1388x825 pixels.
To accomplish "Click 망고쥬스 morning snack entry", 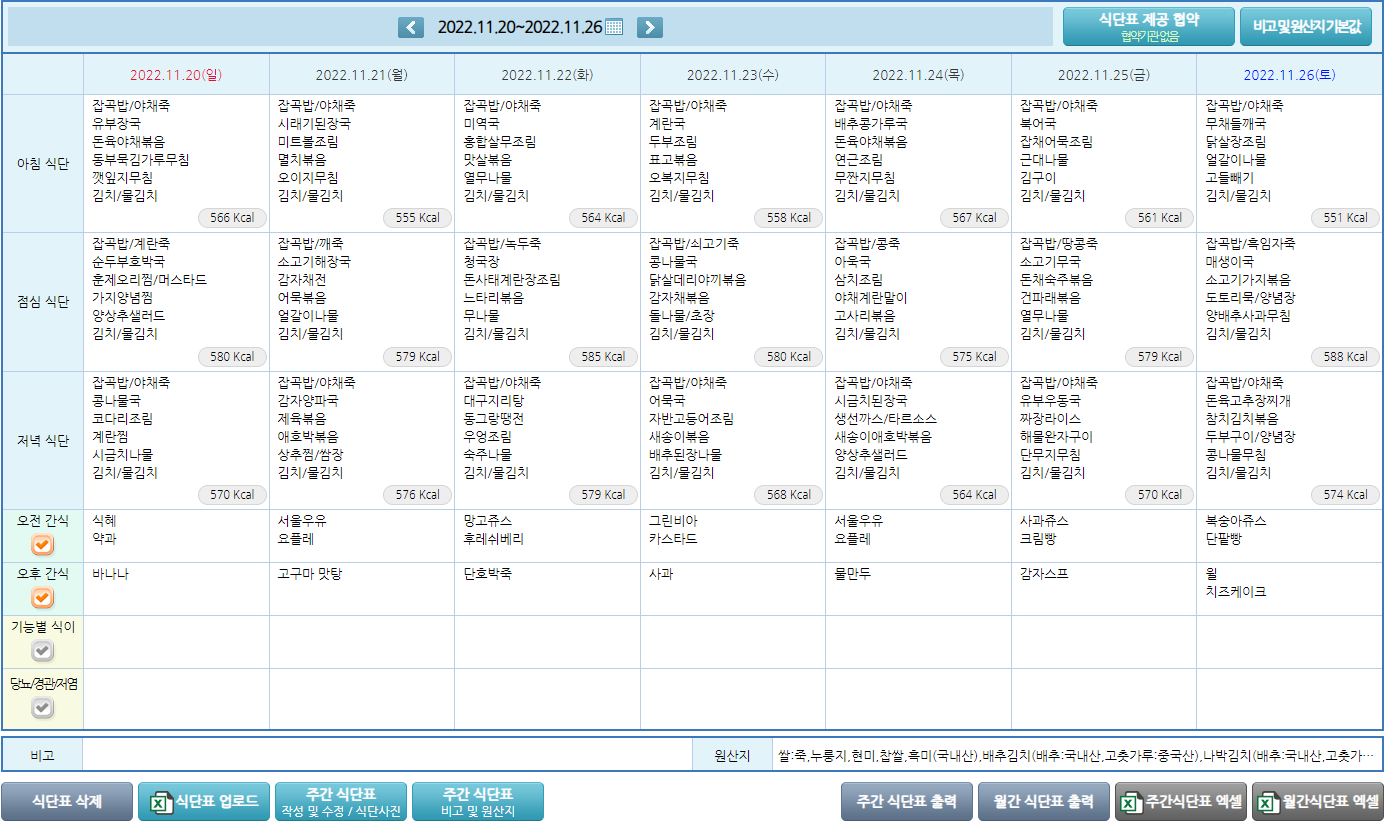I will click(488, 521).
